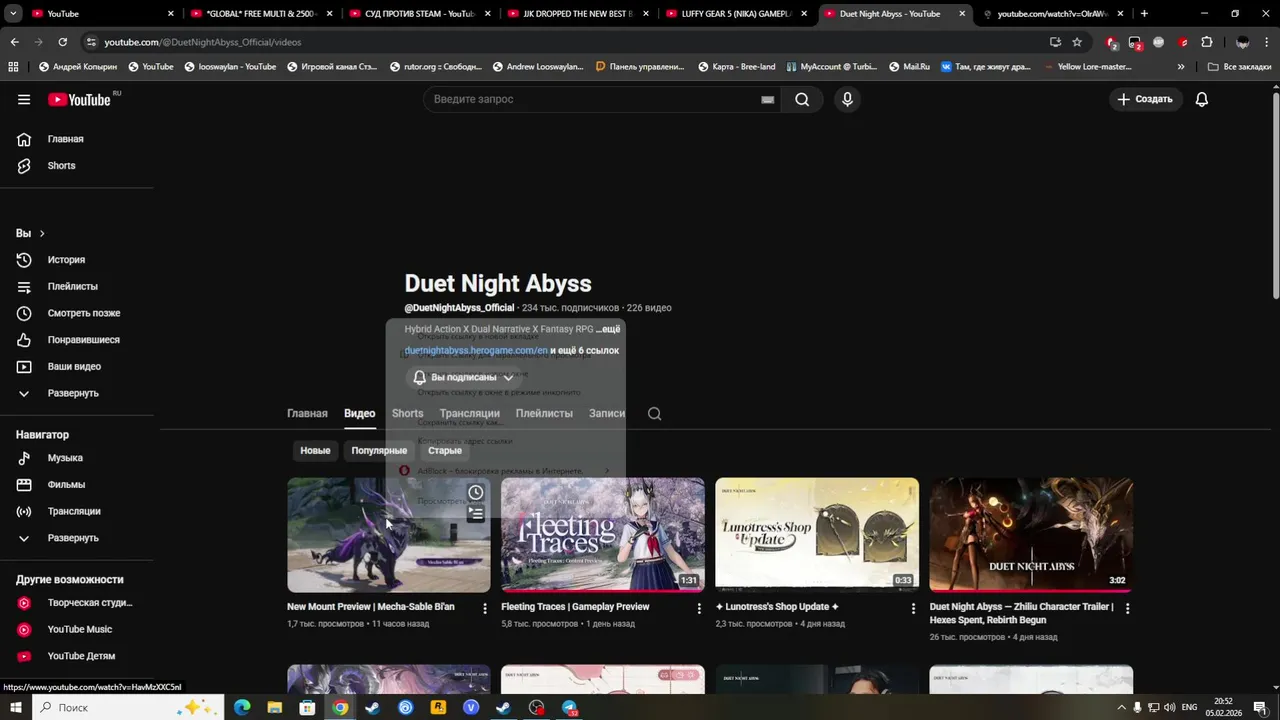The image size is (1280, 720).
Task: Open Fleeting Traces Gameplay Preview thumbnail
Action: [603, 535]
